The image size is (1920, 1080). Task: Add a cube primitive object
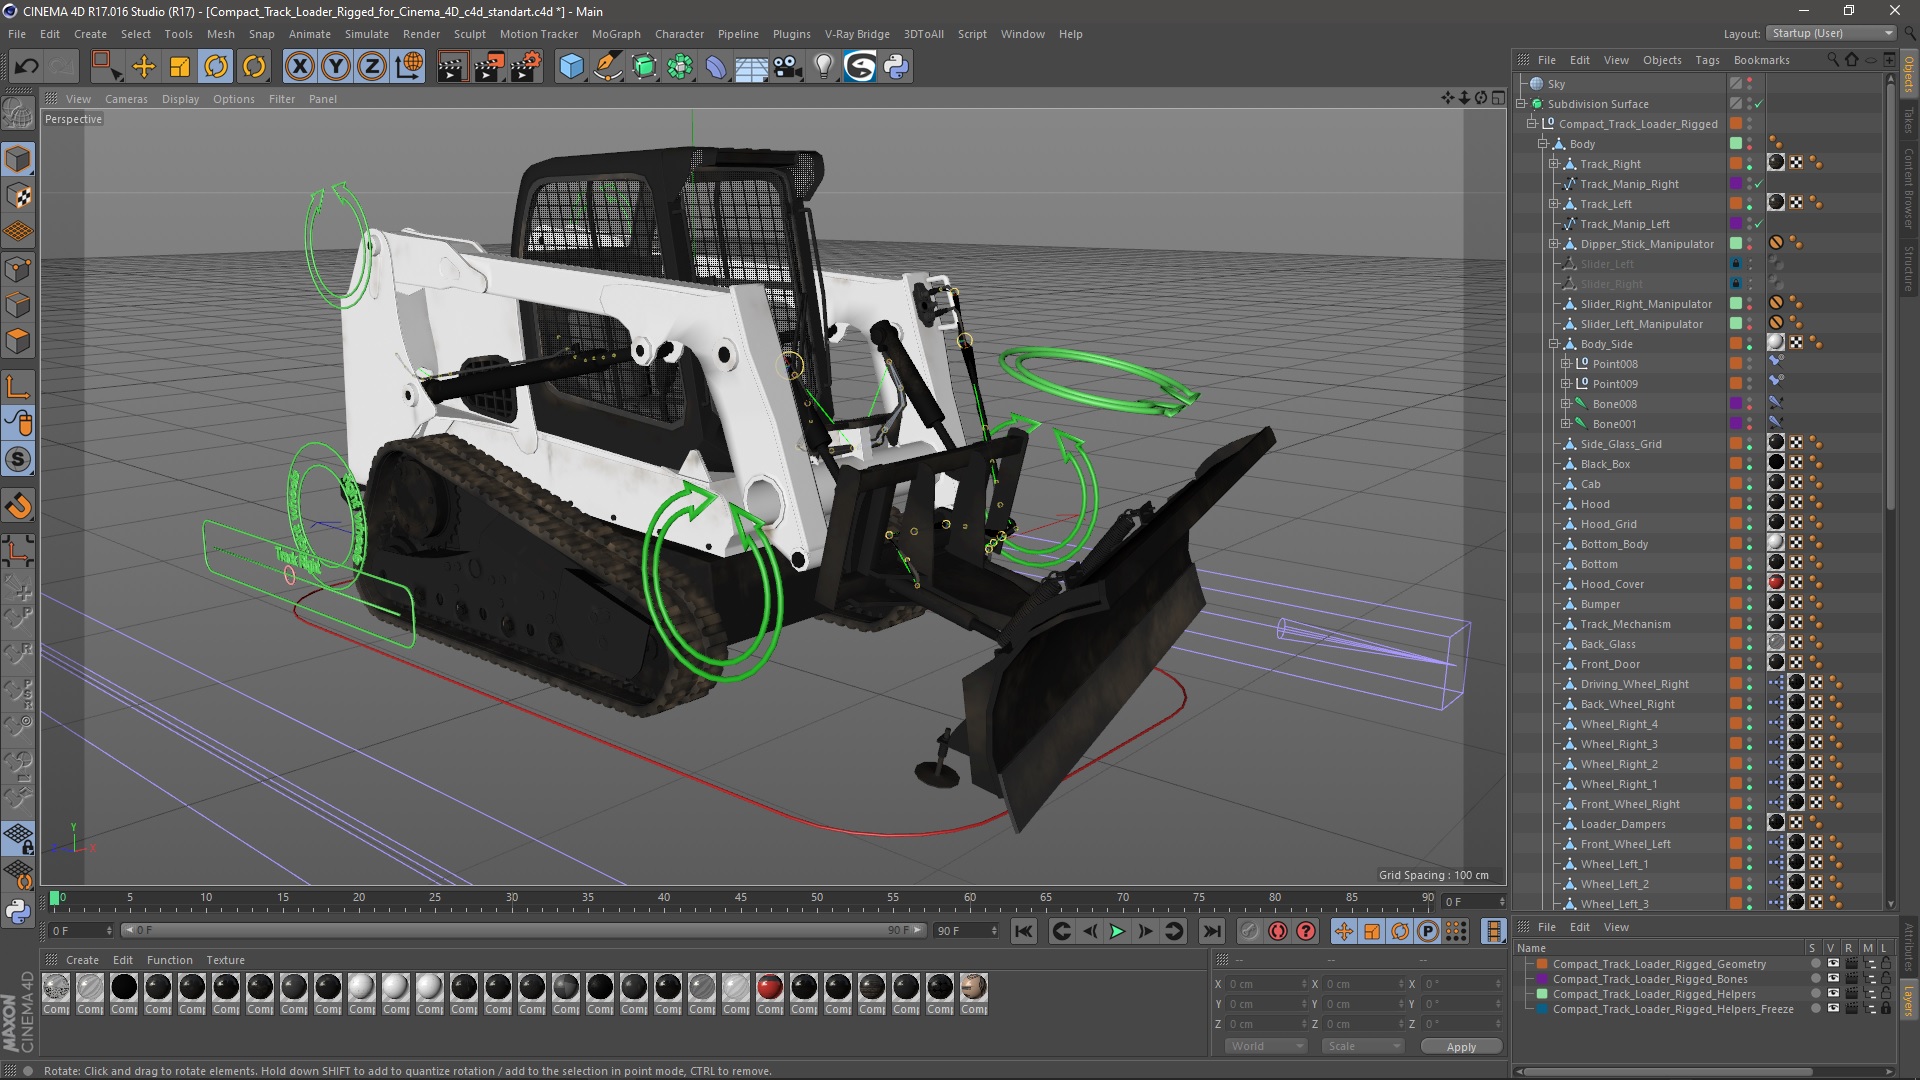(x=571, y=67)
